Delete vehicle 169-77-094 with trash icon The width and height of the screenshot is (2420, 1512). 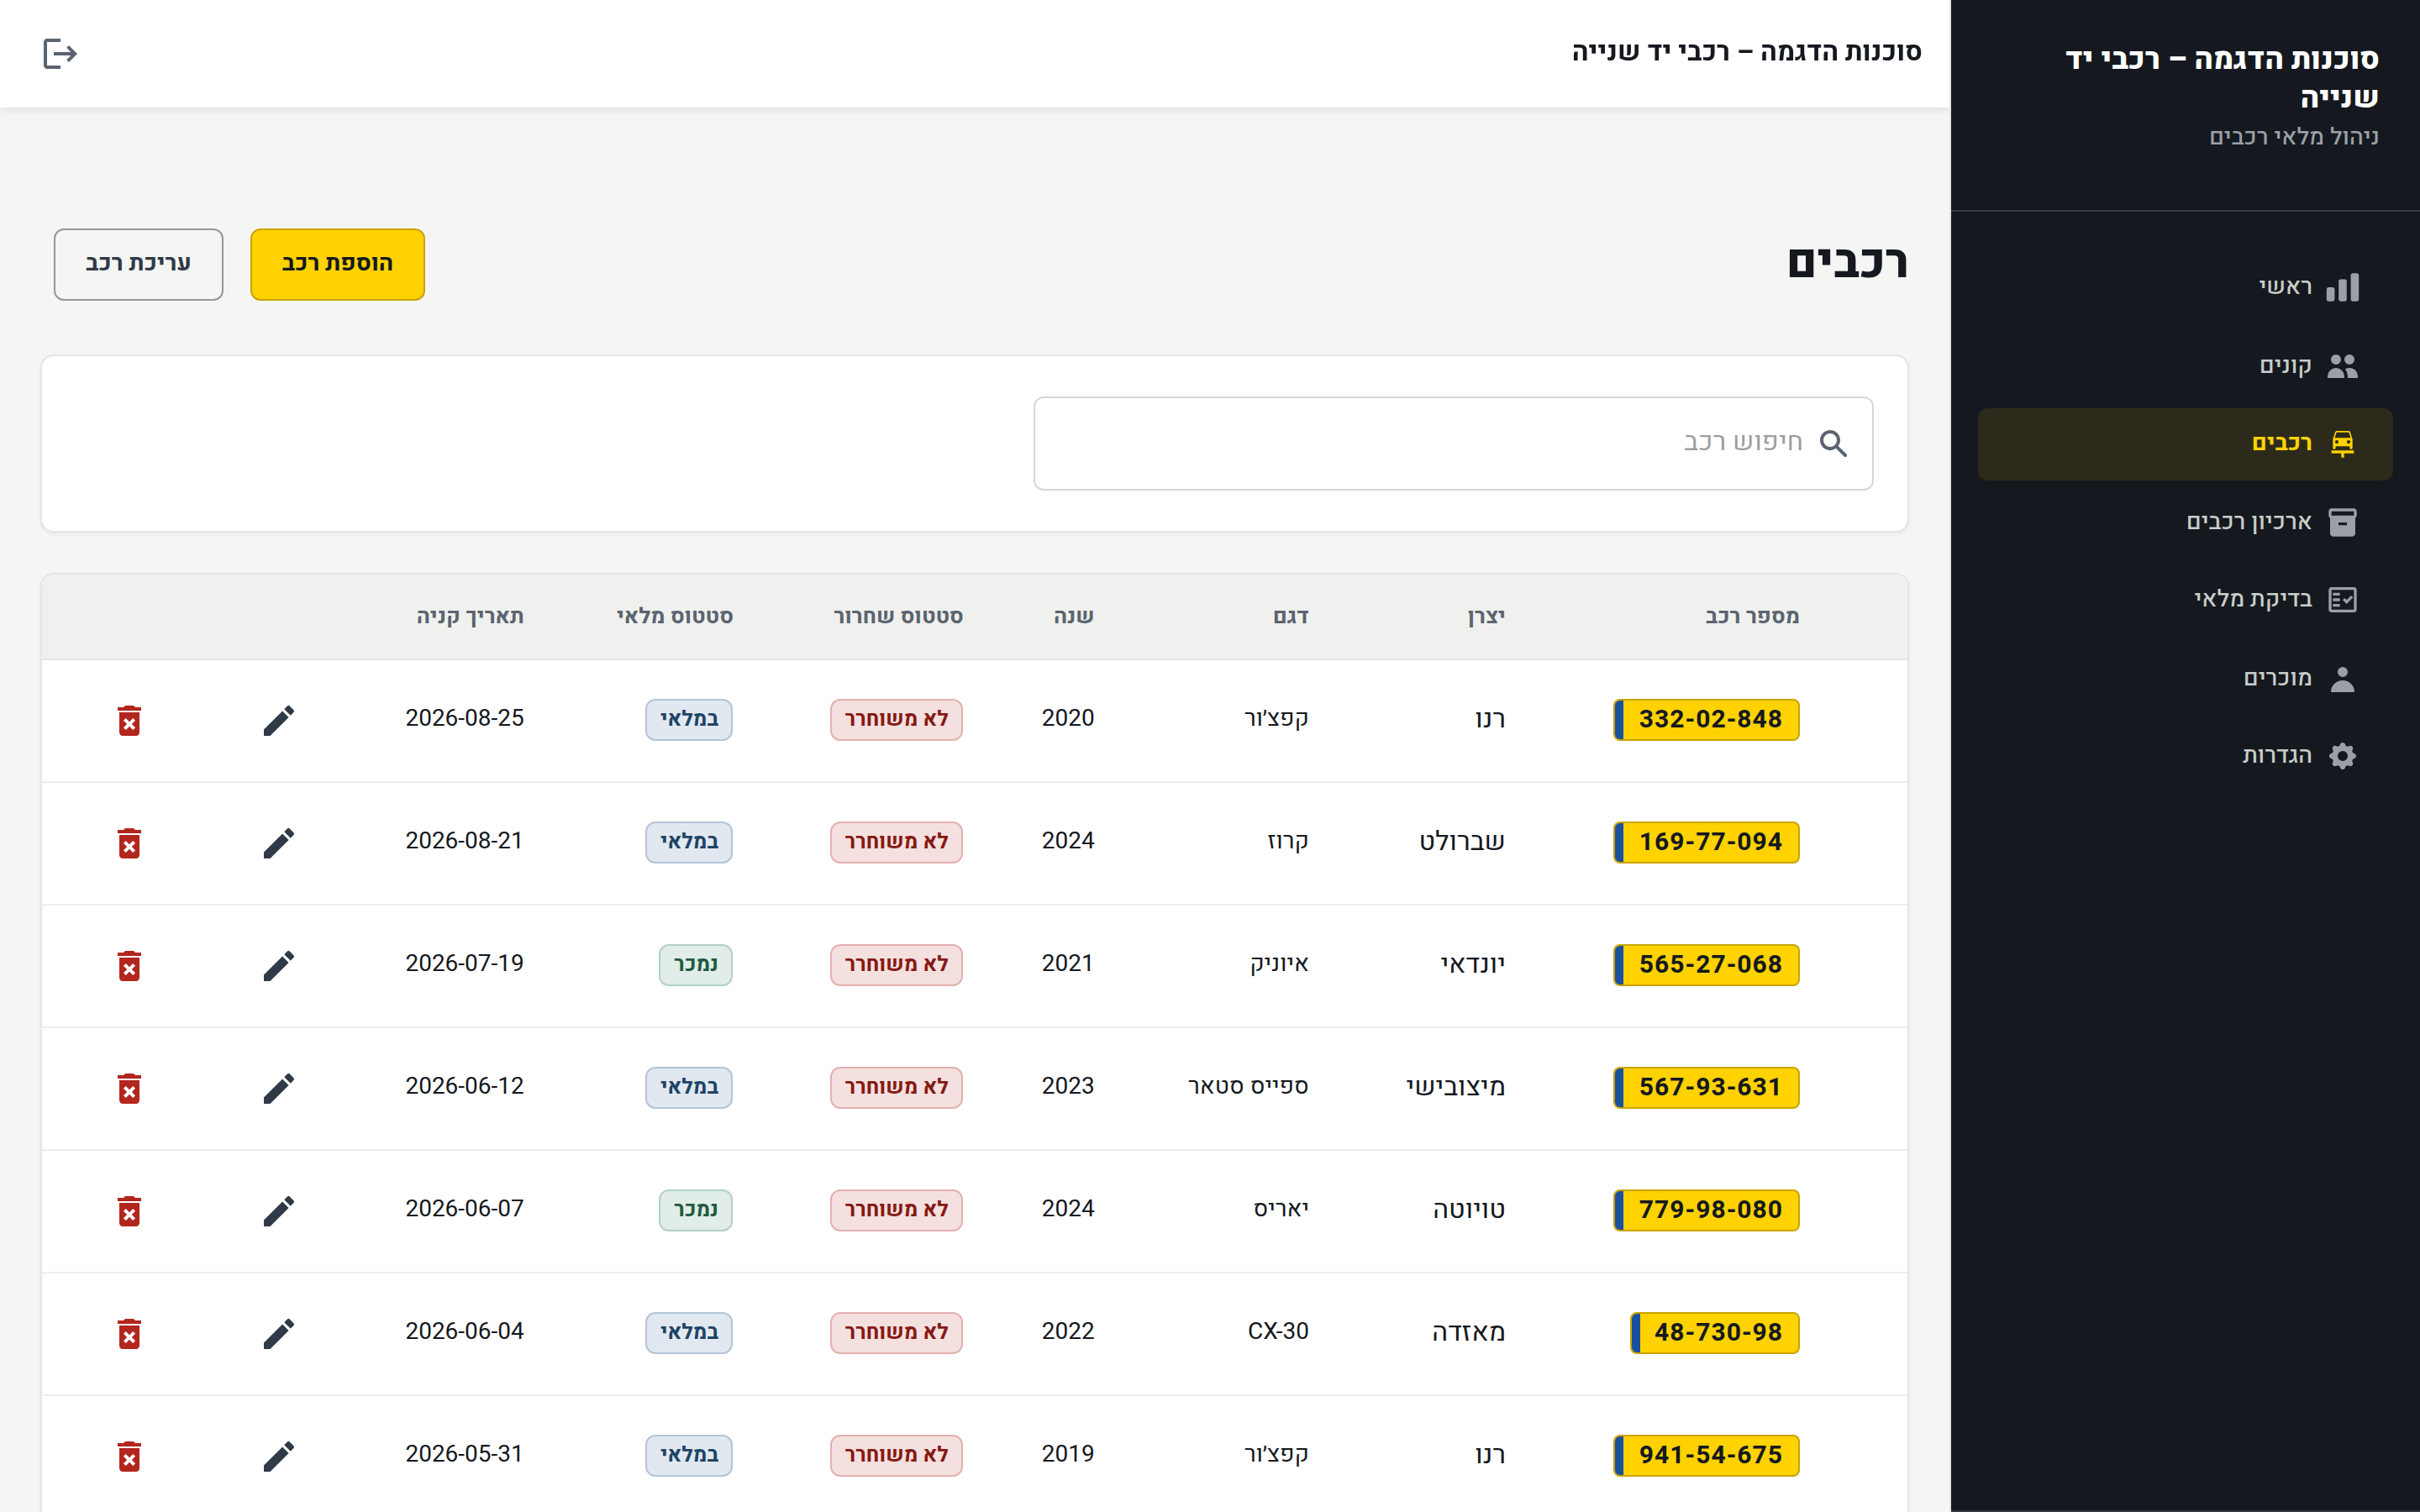(129, 843)
